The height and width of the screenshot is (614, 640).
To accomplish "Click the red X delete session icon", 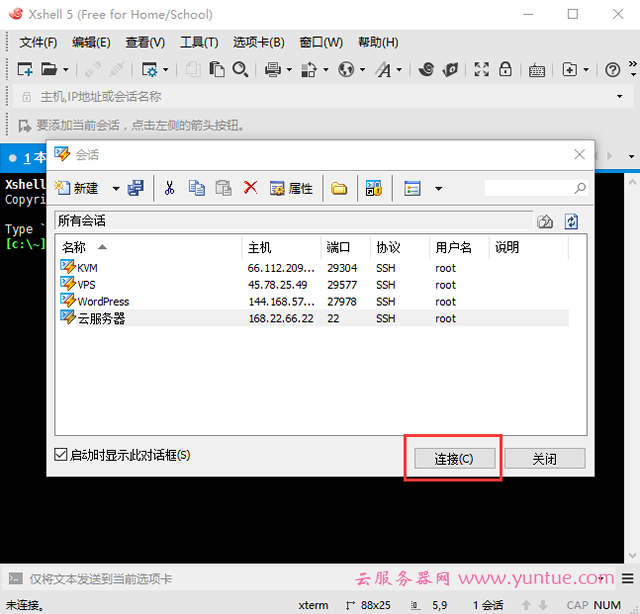I will coord(251,188).
